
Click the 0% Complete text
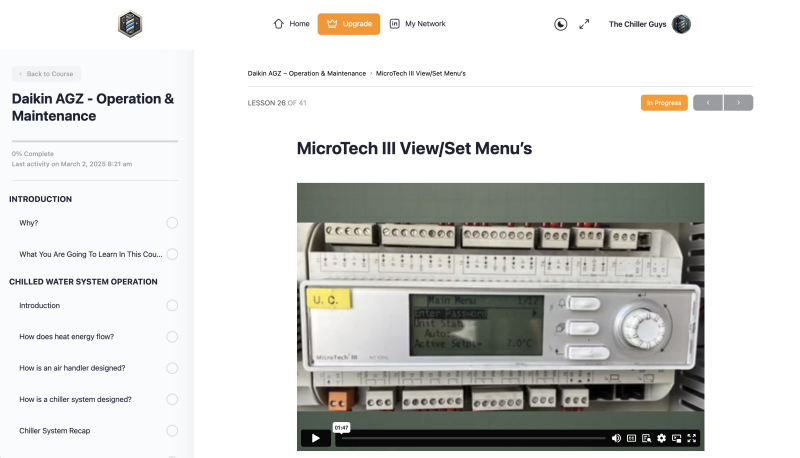(33, 154)
